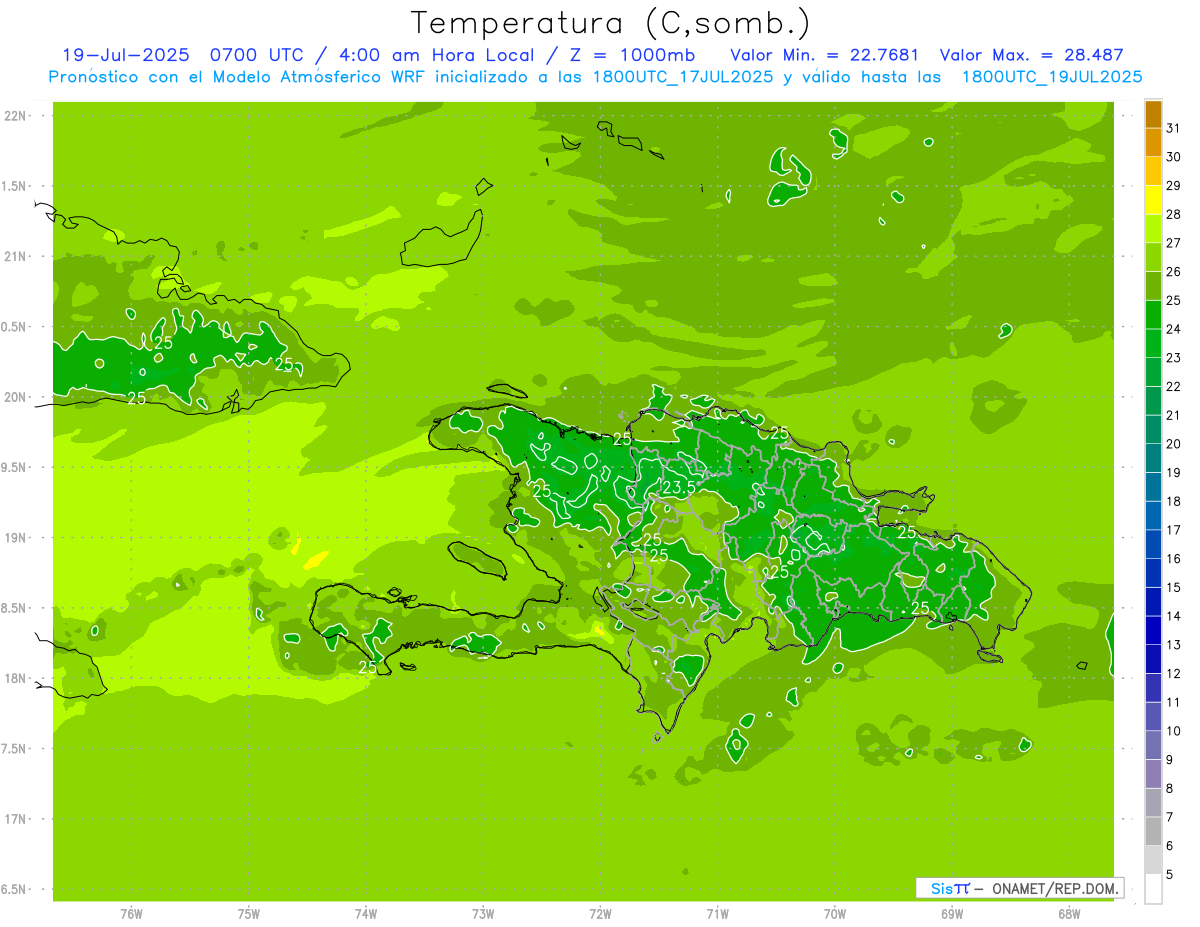The height and width of the screenshot is (927, 1200).
Task: Click the "72W" longitude axis label
Action: tap(600, 914)
